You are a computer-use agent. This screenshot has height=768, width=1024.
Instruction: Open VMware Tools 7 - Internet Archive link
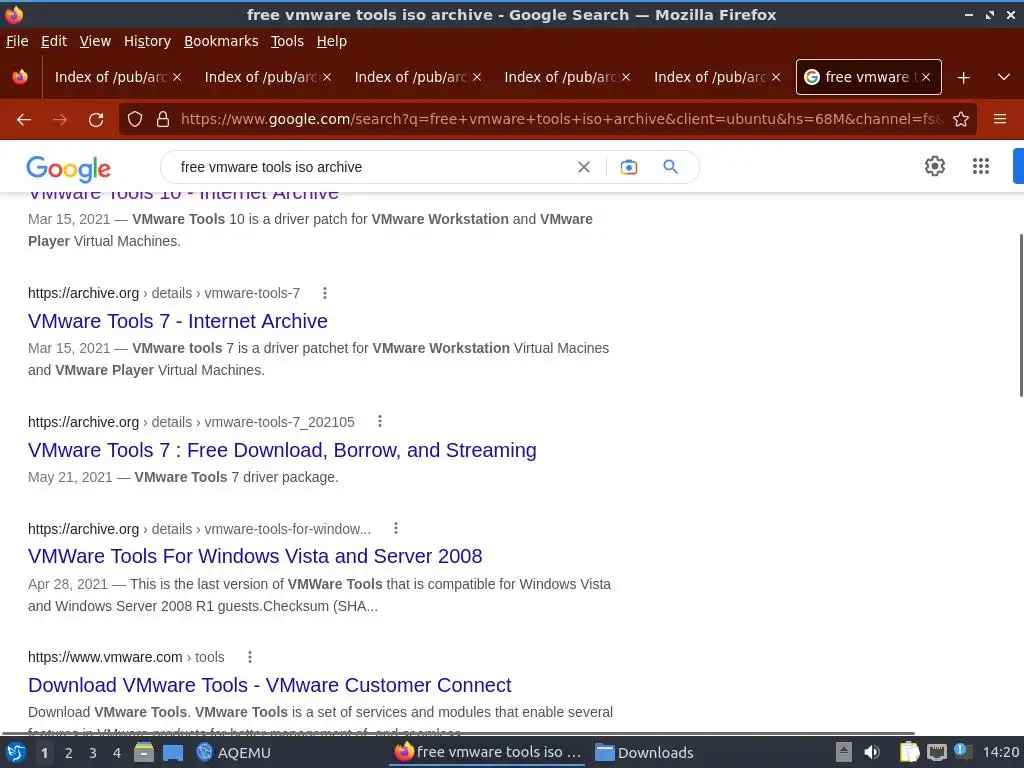tap(178, 321)
